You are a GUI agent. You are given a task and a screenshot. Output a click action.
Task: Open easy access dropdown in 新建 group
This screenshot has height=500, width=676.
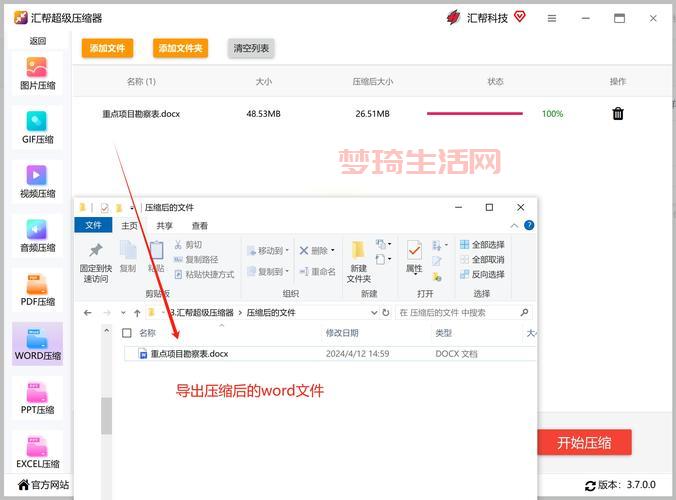(383, 259)
